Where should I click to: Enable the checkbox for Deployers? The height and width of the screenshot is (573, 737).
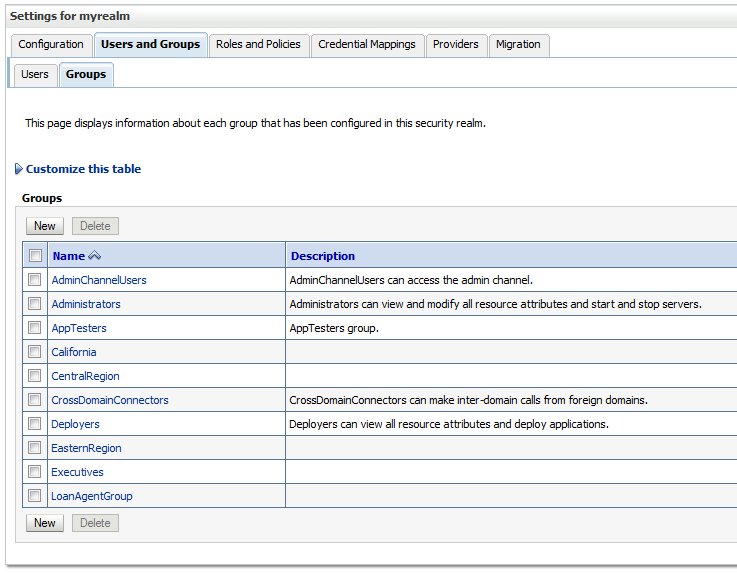tap(35, 424)
